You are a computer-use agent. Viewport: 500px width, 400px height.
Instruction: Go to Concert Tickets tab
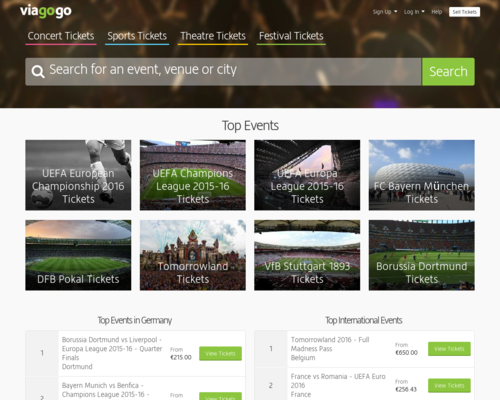click(x=61, y=36)
